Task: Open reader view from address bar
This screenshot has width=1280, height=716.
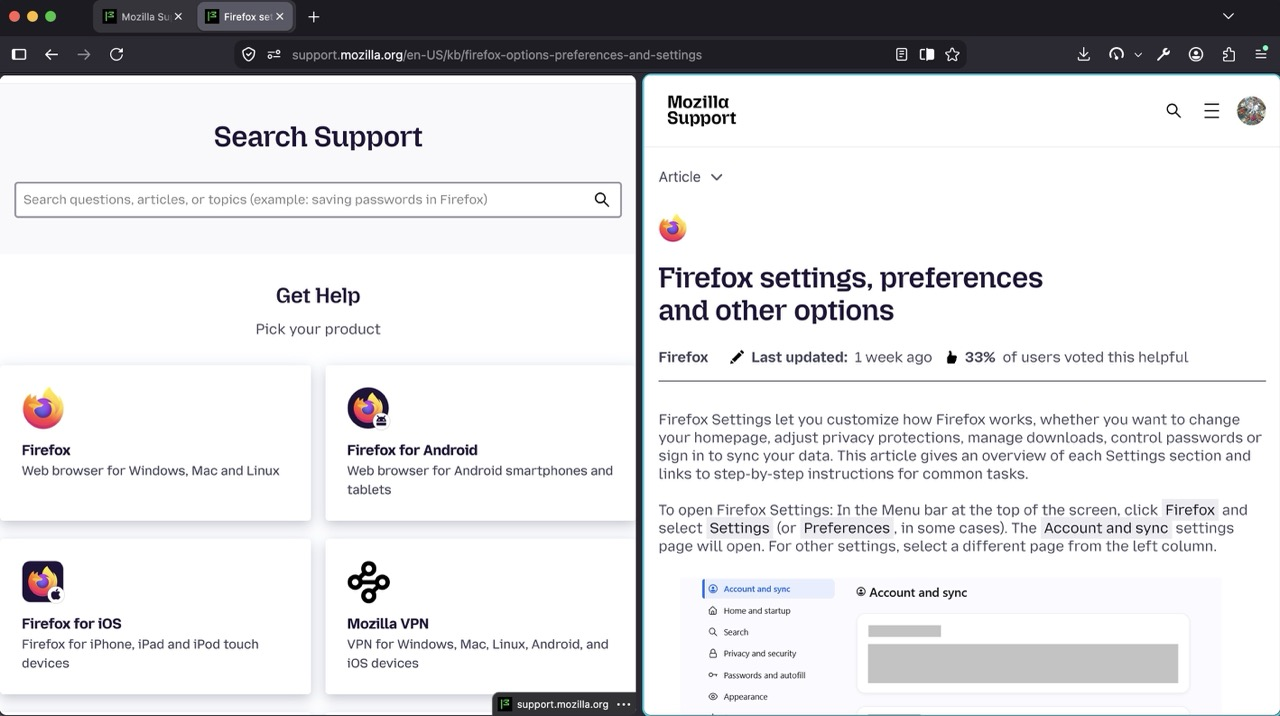Action: [x=901, y=55]
